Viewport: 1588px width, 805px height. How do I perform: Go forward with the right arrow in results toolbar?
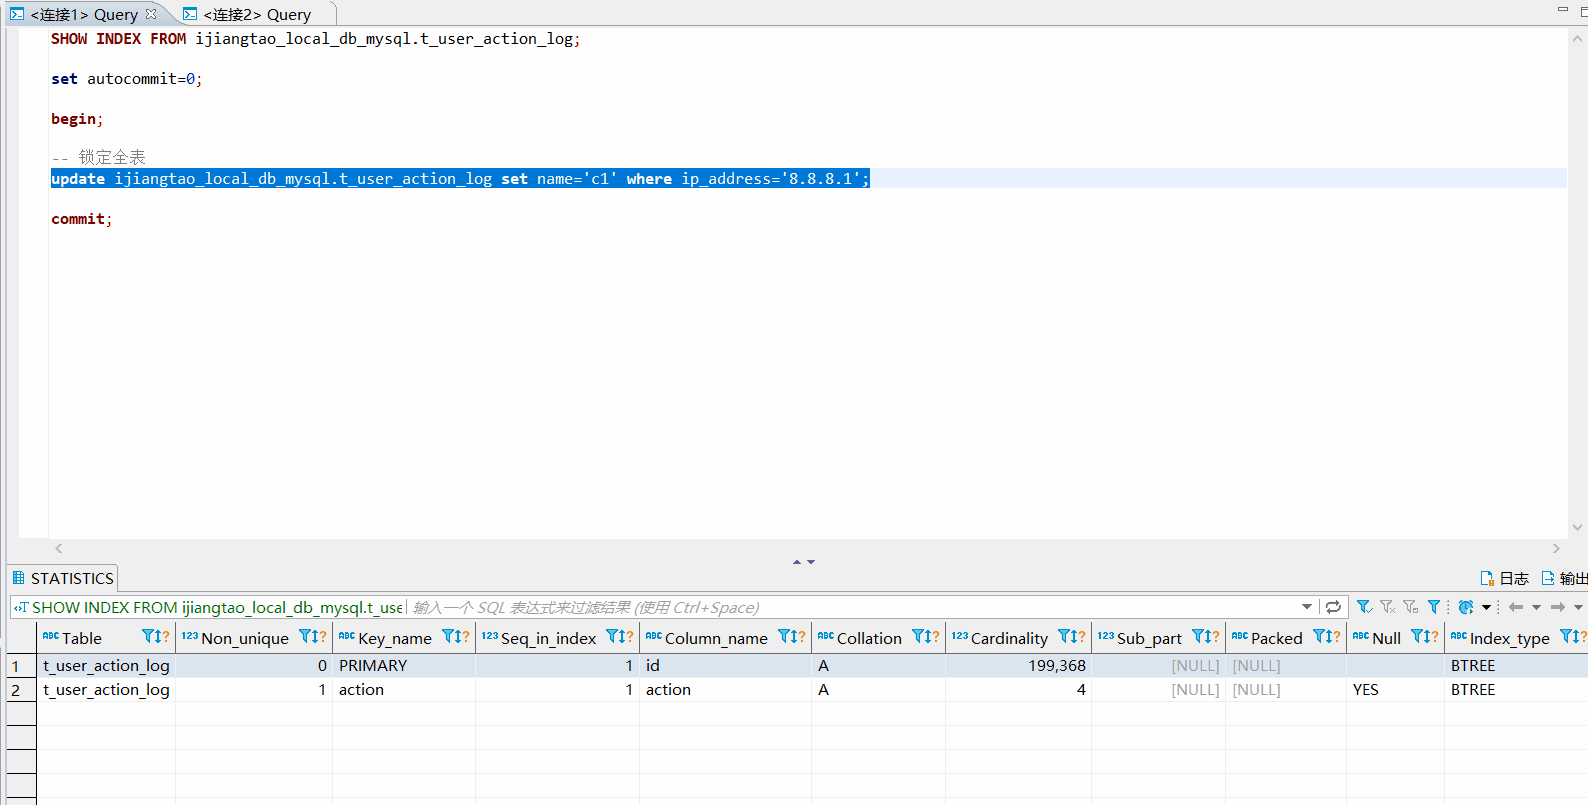point(1558,607)
